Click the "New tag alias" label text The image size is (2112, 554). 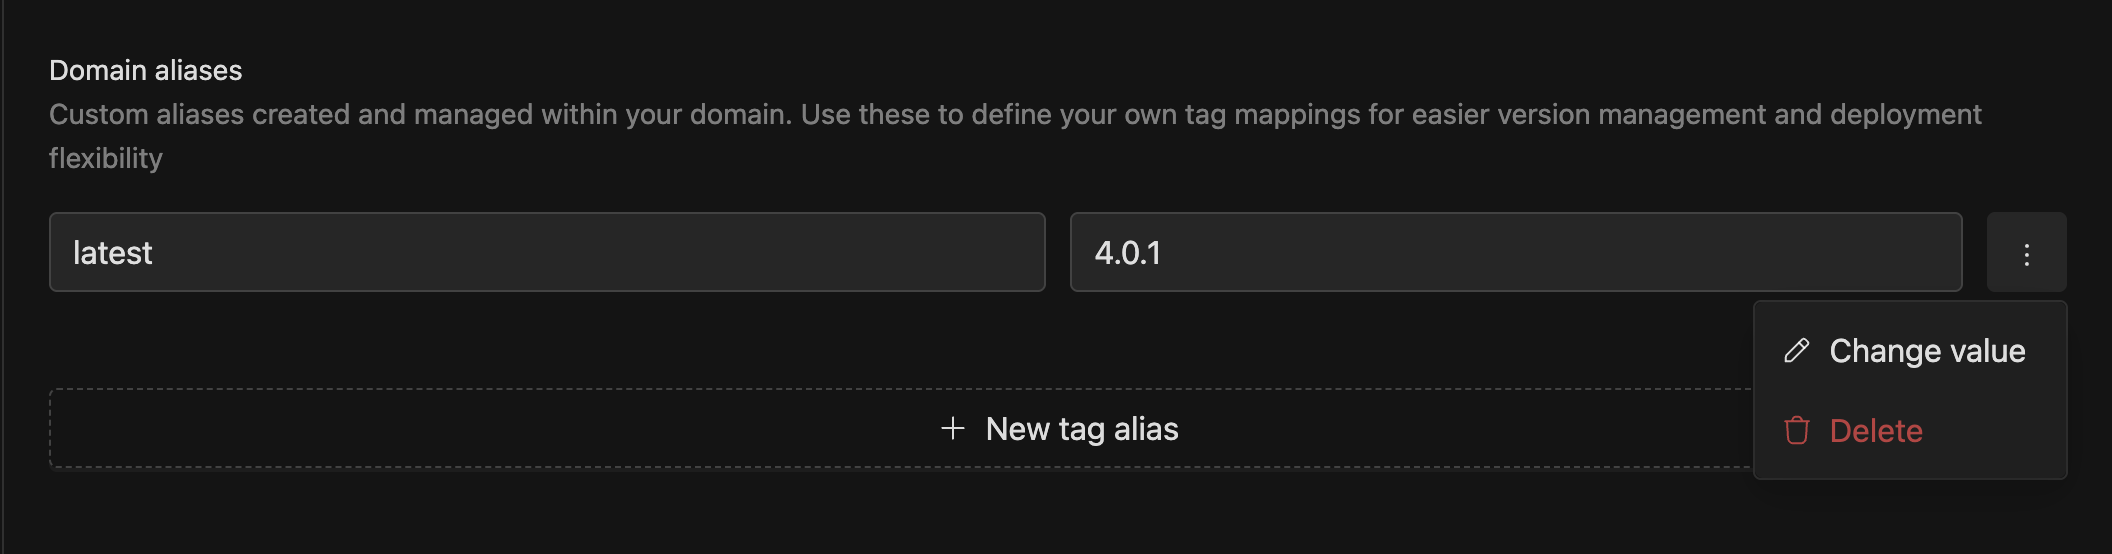tap(1082, 429)
